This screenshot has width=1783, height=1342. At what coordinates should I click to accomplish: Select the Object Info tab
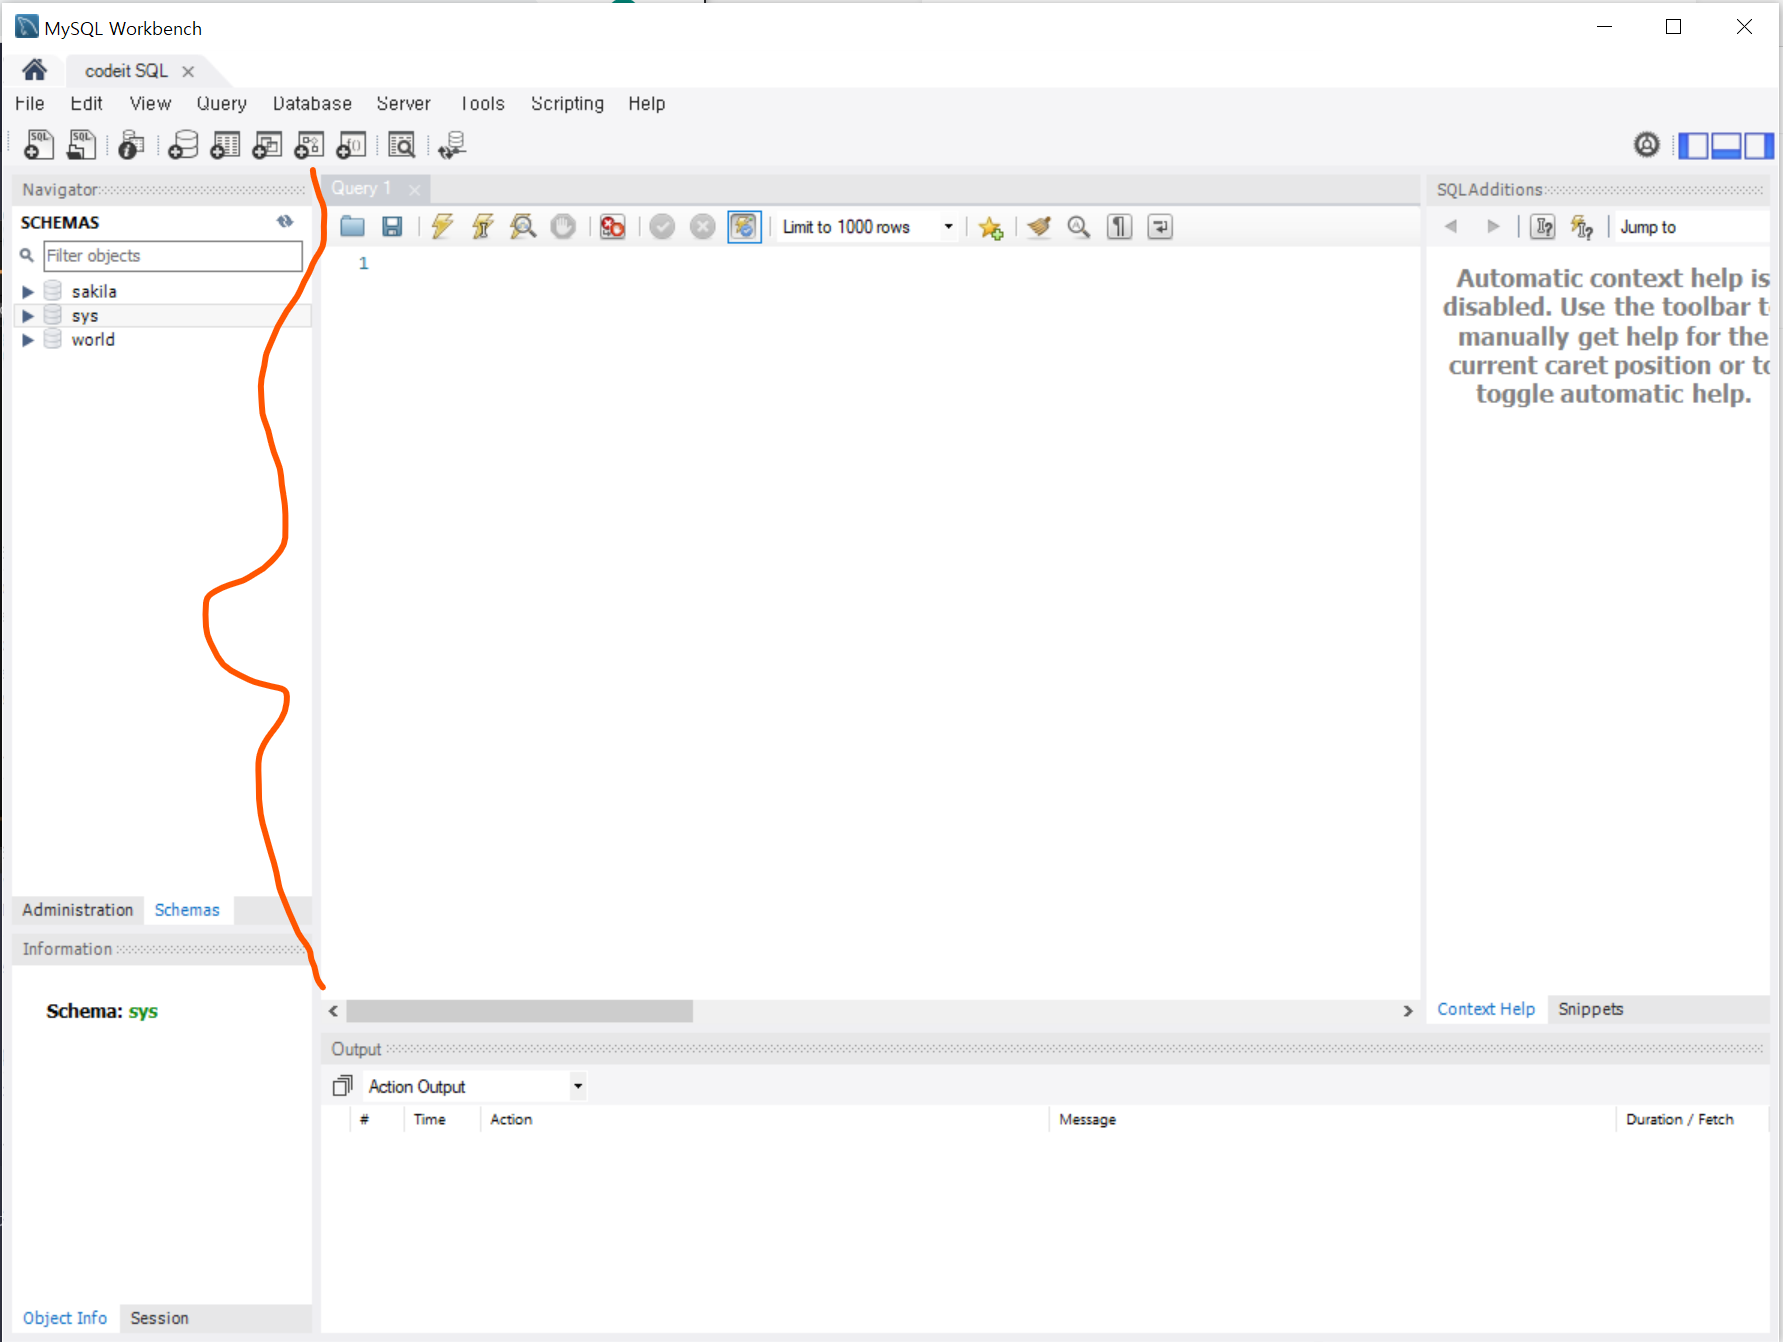(65, 1318)
